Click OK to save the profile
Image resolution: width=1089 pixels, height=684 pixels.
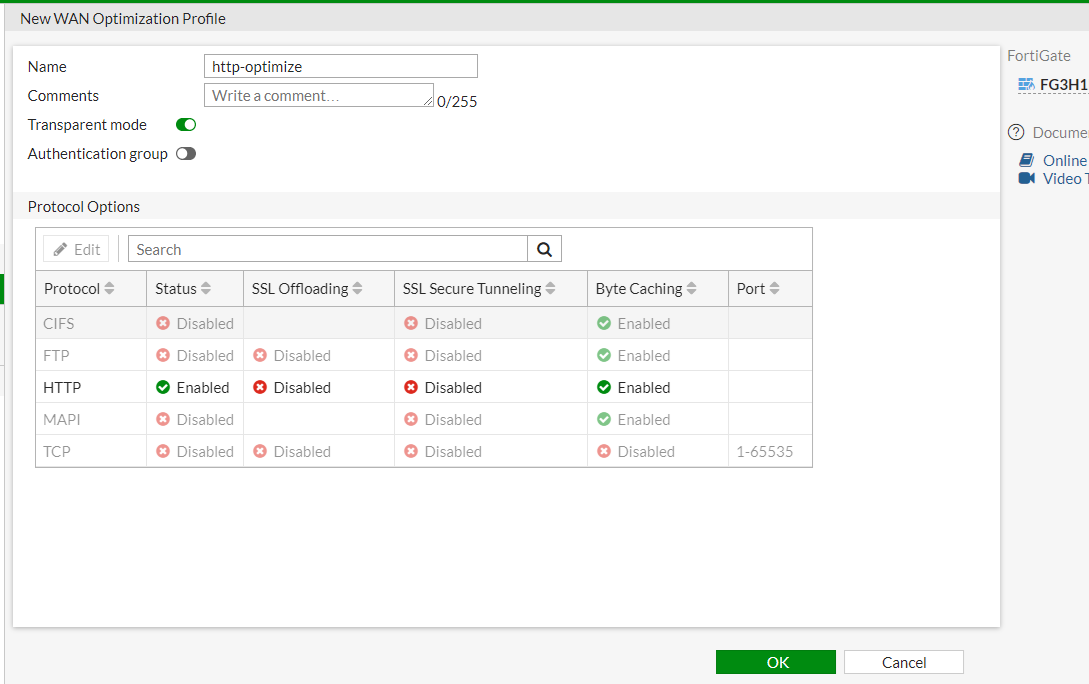(x=776, y=662)
